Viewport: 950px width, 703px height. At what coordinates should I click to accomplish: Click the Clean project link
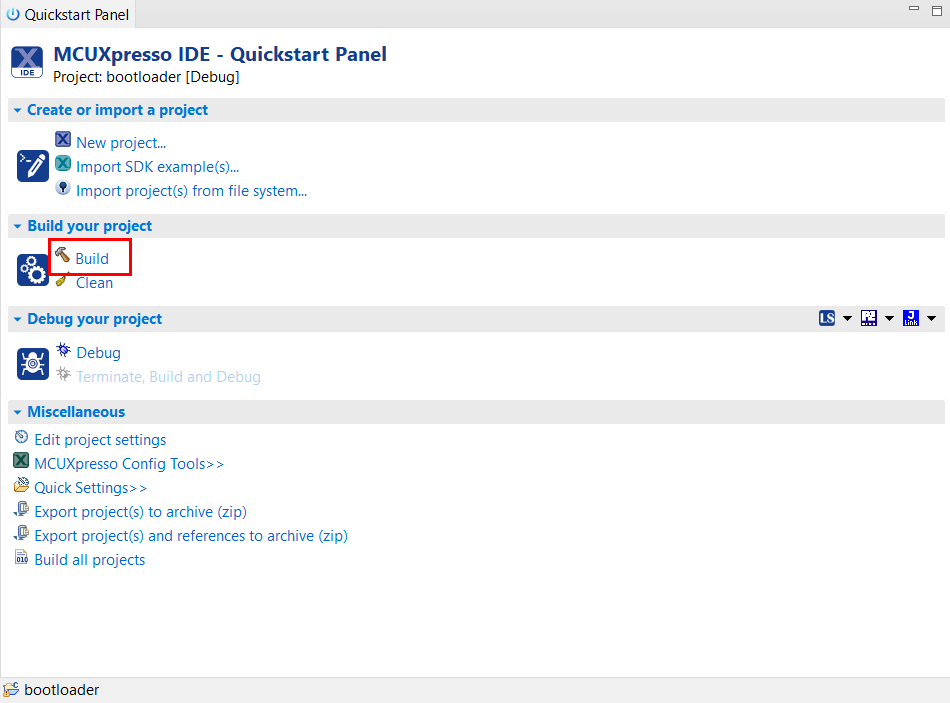tap(94, 283)
